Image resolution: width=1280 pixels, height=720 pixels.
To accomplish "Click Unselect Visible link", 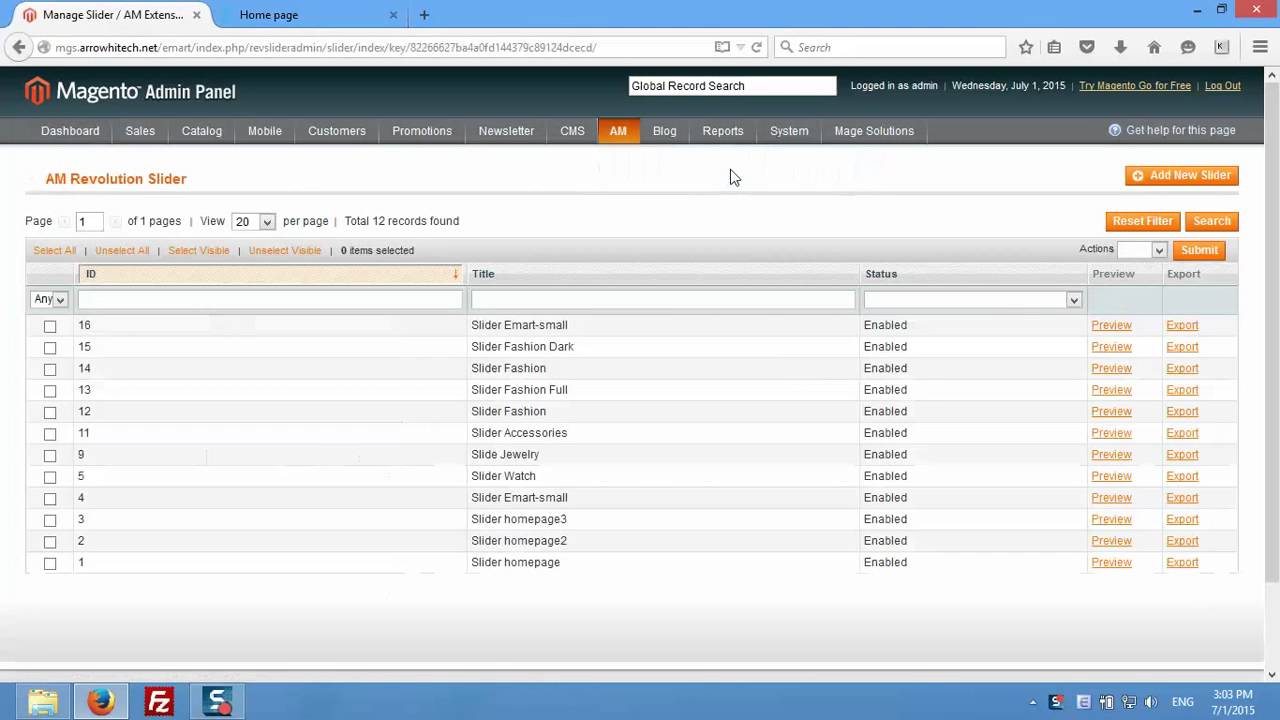I will (285, 251).
